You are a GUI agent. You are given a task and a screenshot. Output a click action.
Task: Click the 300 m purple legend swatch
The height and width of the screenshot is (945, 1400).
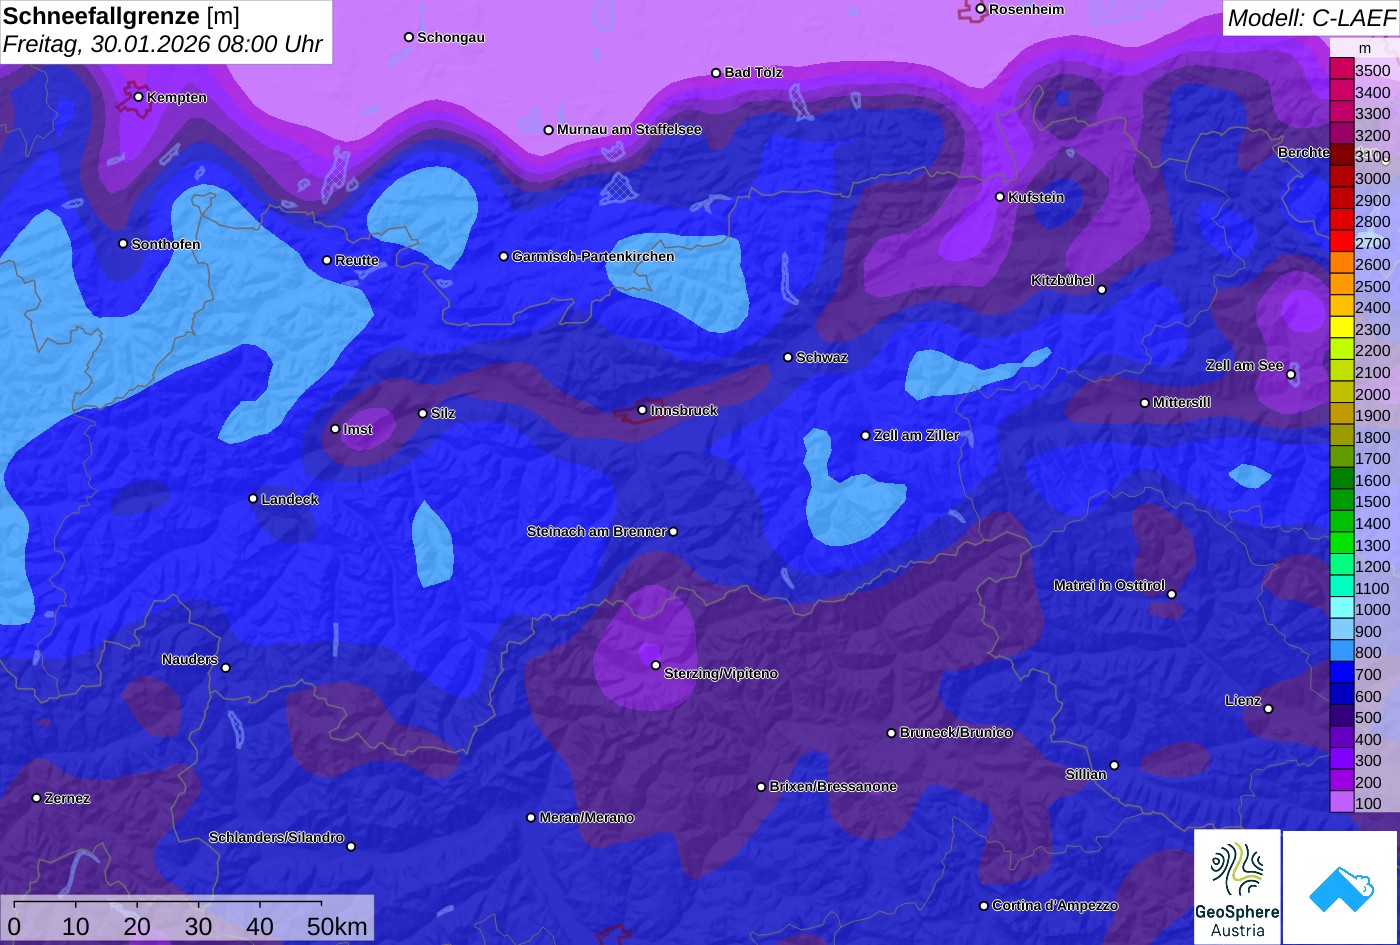[1341, 760]
